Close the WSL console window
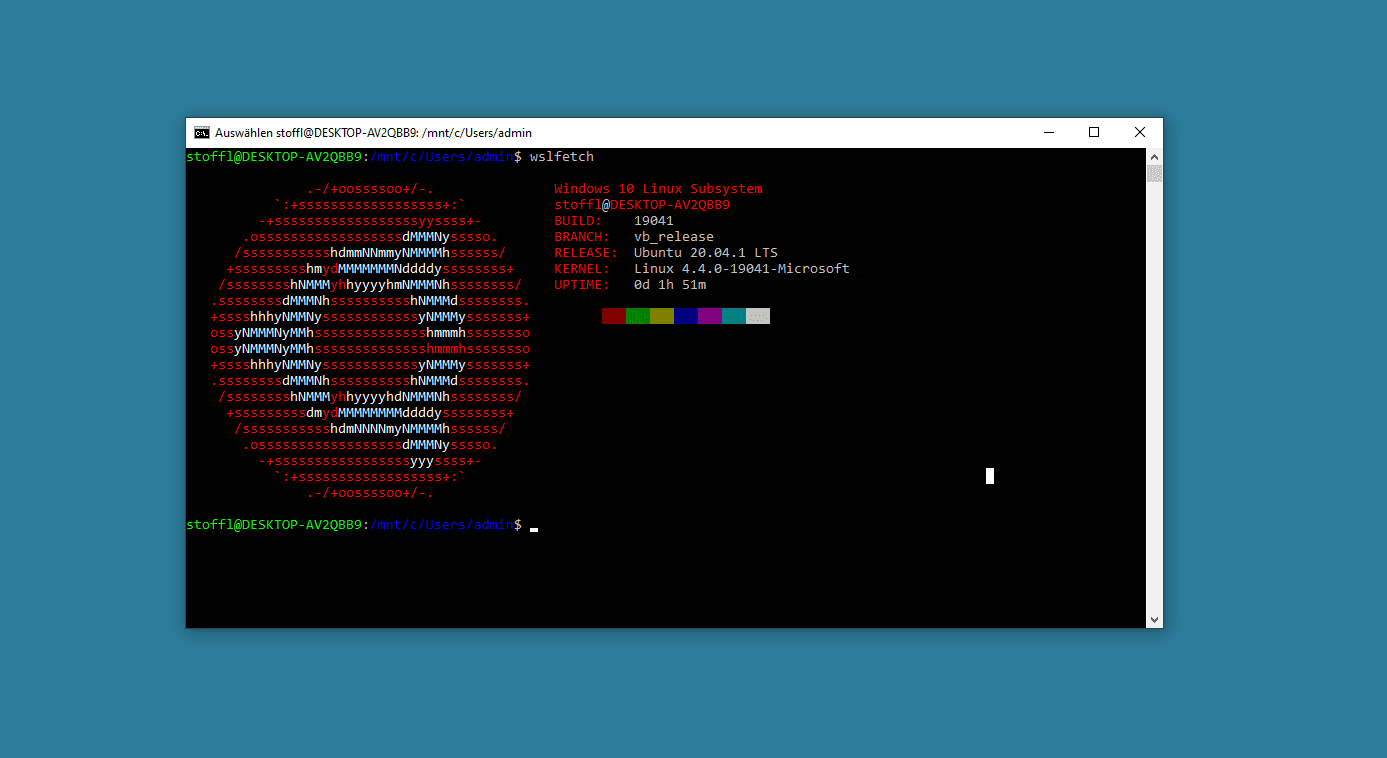 point(1140,132)
